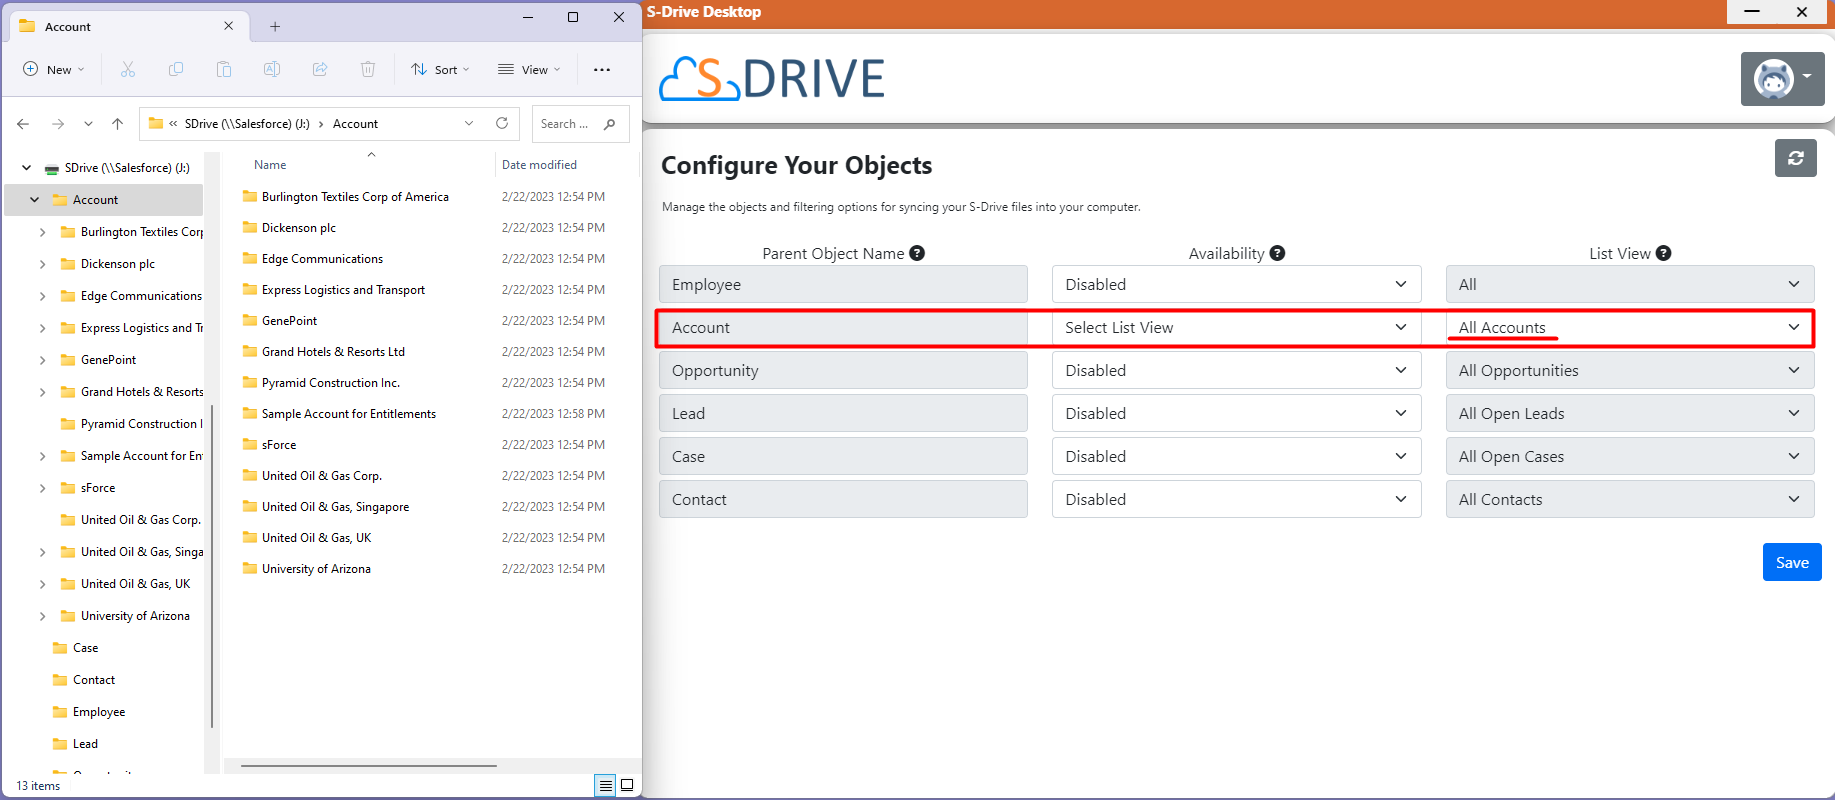Open Account availability dropdown
Screen dimensions: 1835x800
click(x=1236, y=328)
